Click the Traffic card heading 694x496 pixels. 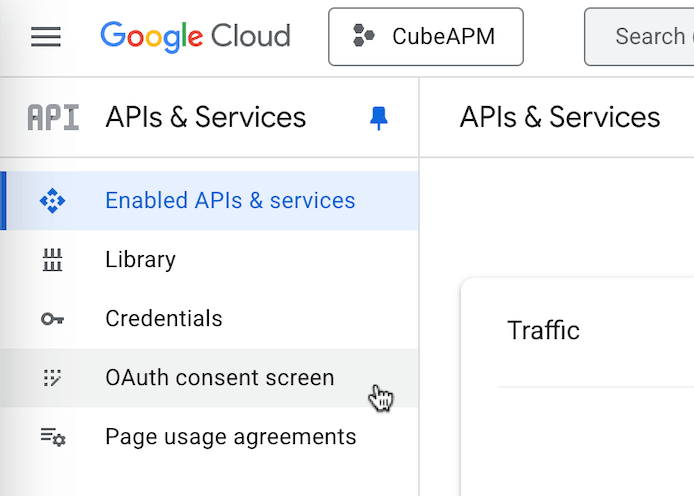coord(544,331)
